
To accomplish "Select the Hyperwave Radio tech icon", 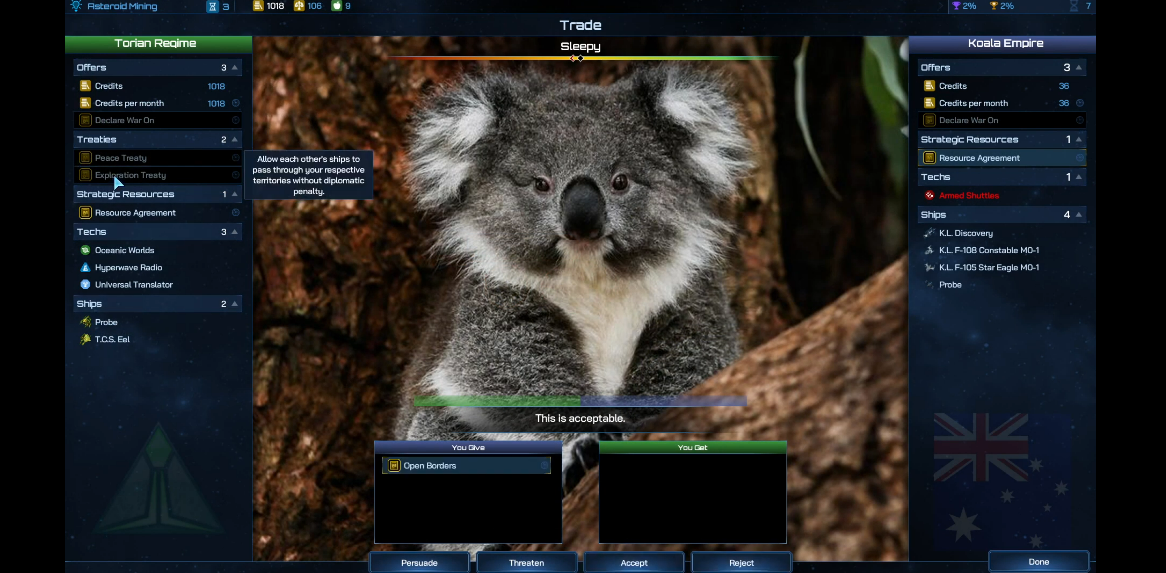I will click(x=86, y=267).
